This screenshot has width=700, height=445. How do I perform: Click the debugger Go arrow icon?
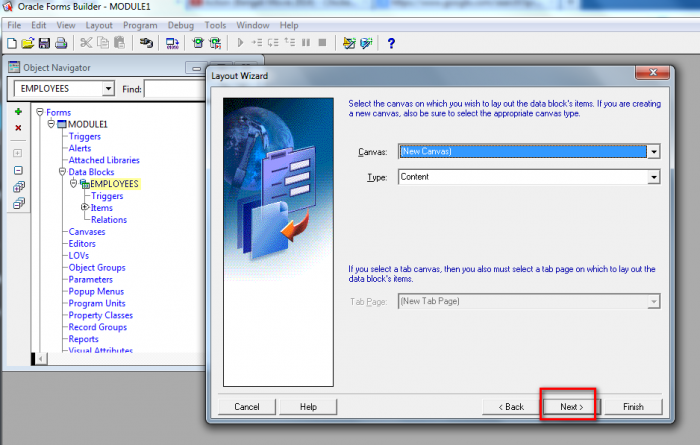(x=240, y=43)
